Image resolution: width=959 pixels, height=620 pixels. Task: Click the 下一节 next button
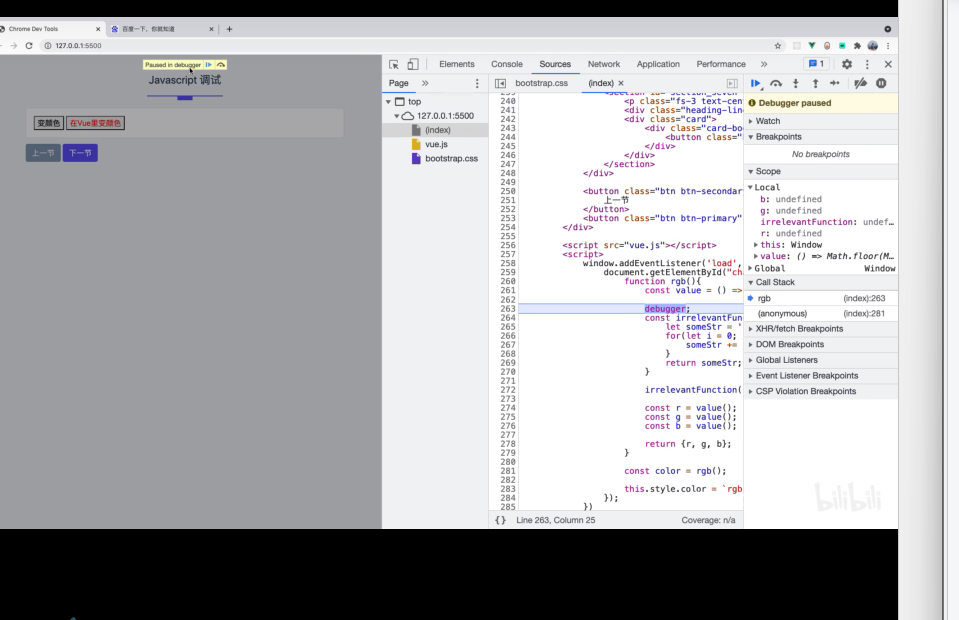click(80, 153)
